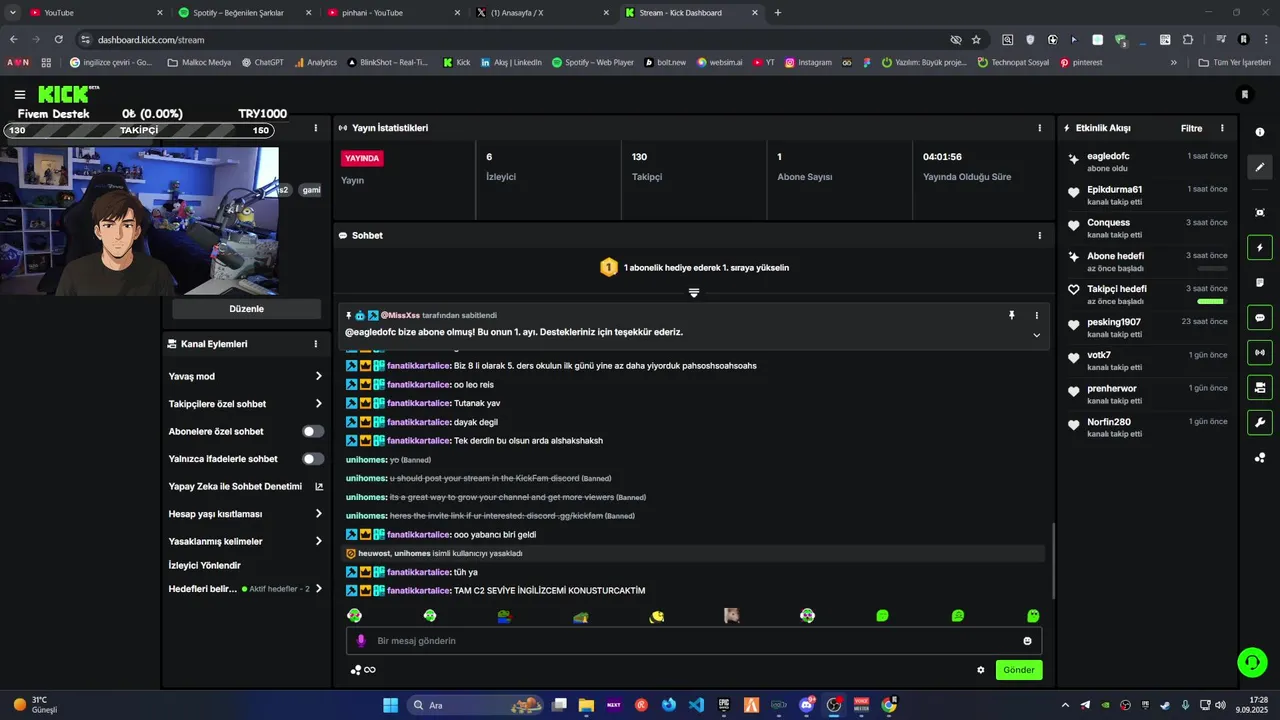Viewport: 1280px width, 720px height.
Task: Expand Hesap yaşı kısıtlaması option
Action: pos(319,514)
